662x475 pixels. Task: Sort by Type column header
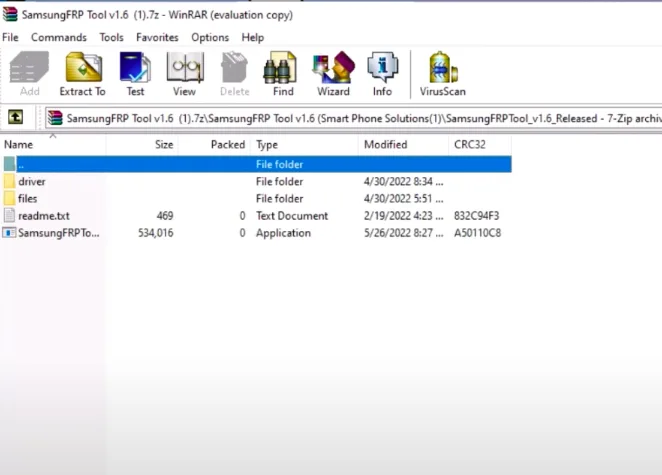click(x=304, y=144)
